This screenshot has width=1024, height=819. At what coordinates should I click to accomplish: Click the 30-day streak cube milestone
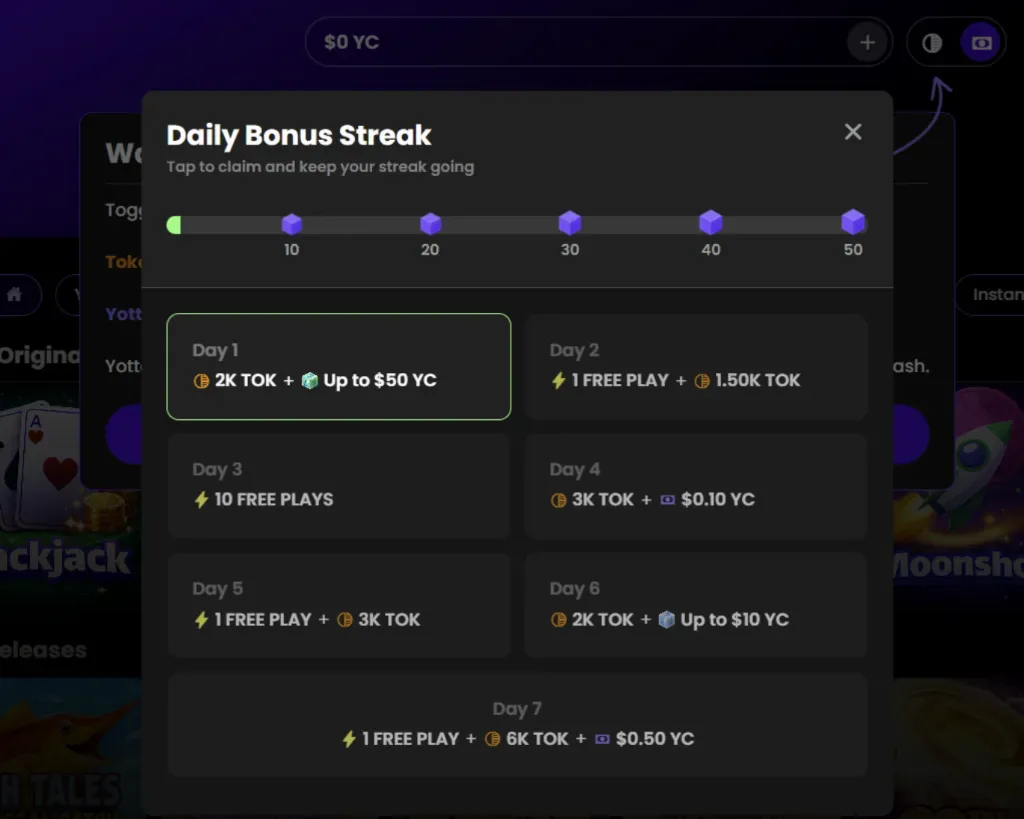click(x=570, y=223)
